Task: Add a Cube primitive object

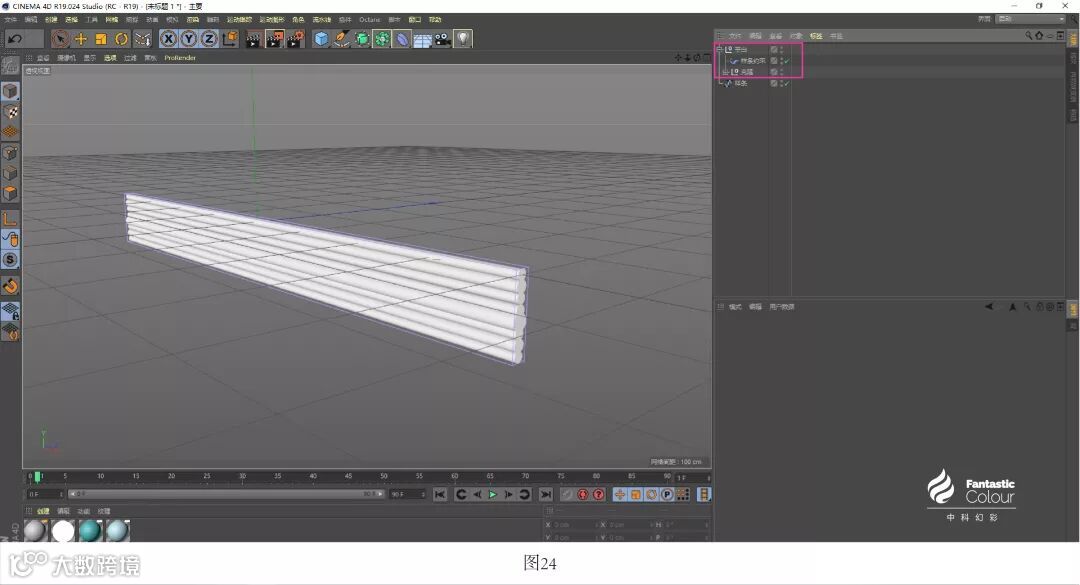Action: 321,39
